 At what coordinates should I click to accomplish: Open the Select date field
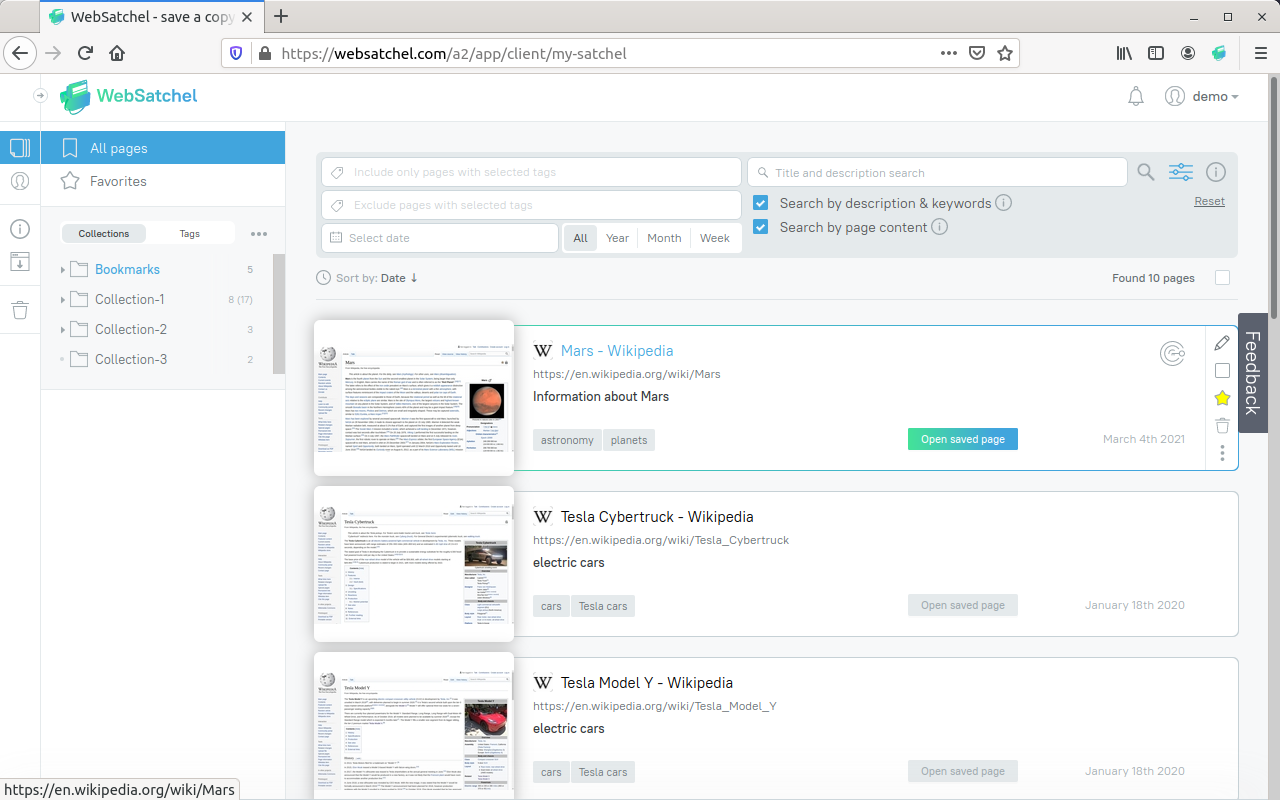pos(440,238)
